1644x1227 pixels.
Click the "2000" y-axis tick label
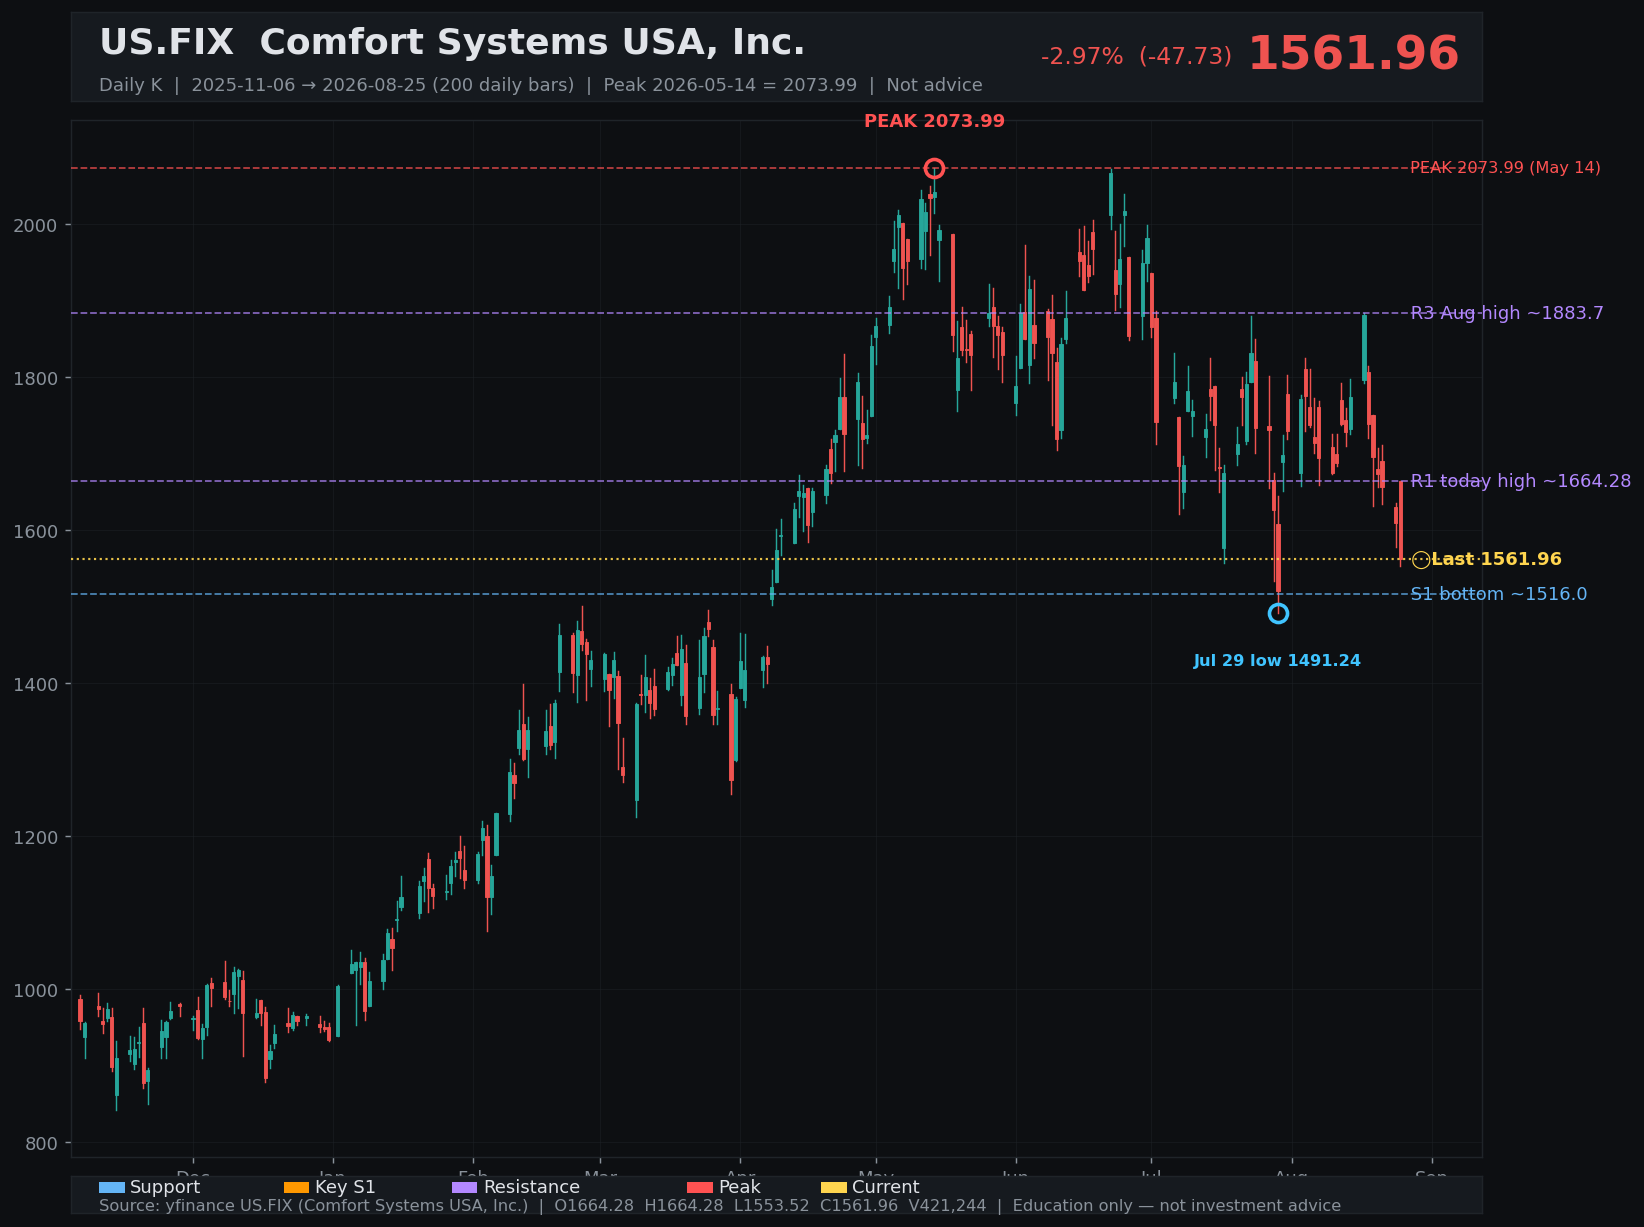point(35,225)
